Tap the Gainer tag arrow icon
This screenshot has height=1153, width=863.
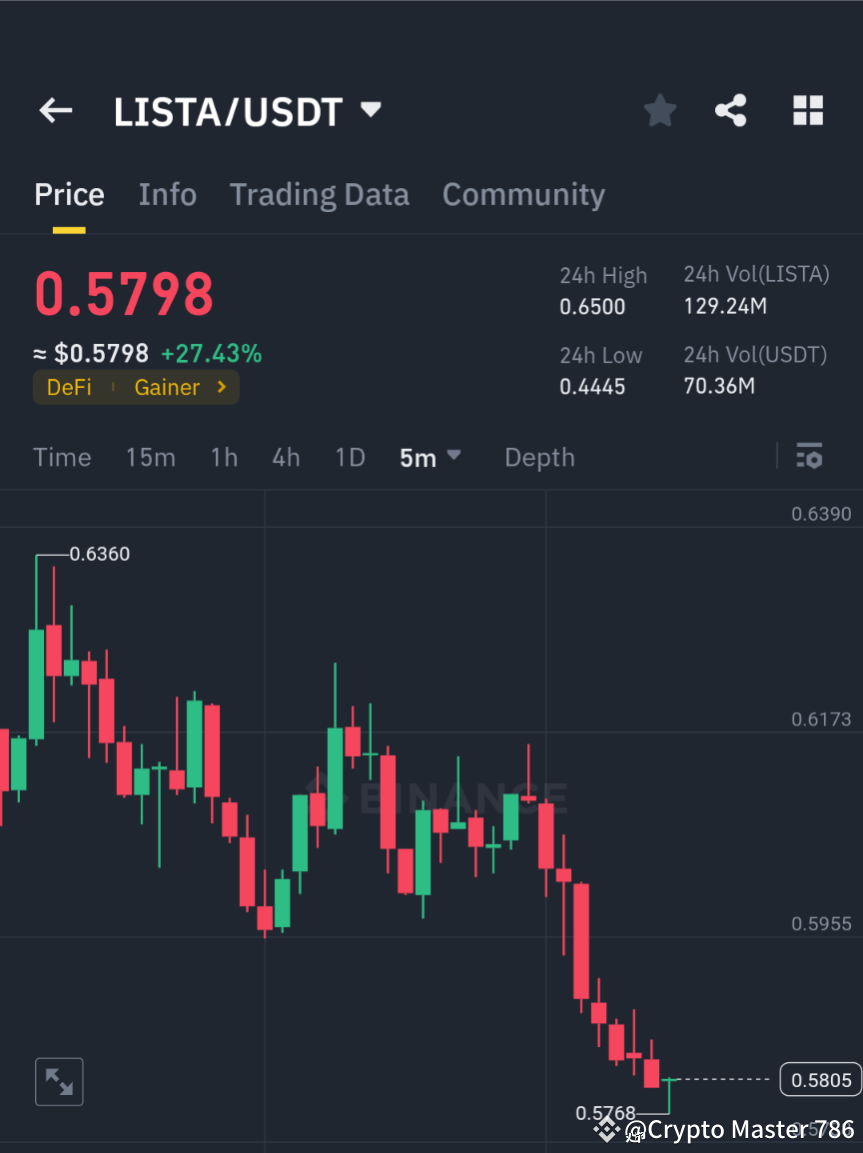[219, 387]
